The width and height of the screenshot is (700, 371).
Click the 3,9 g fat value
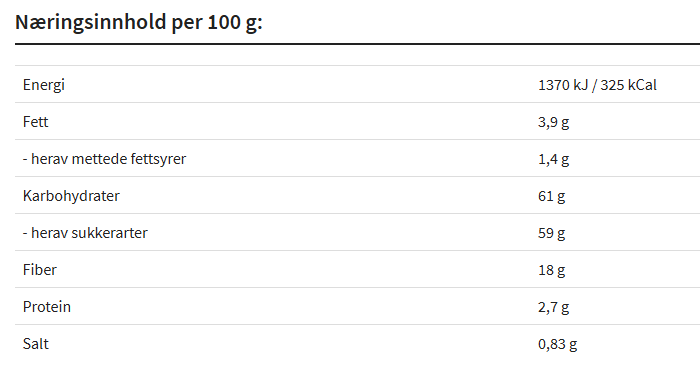(x=554, y=122)
